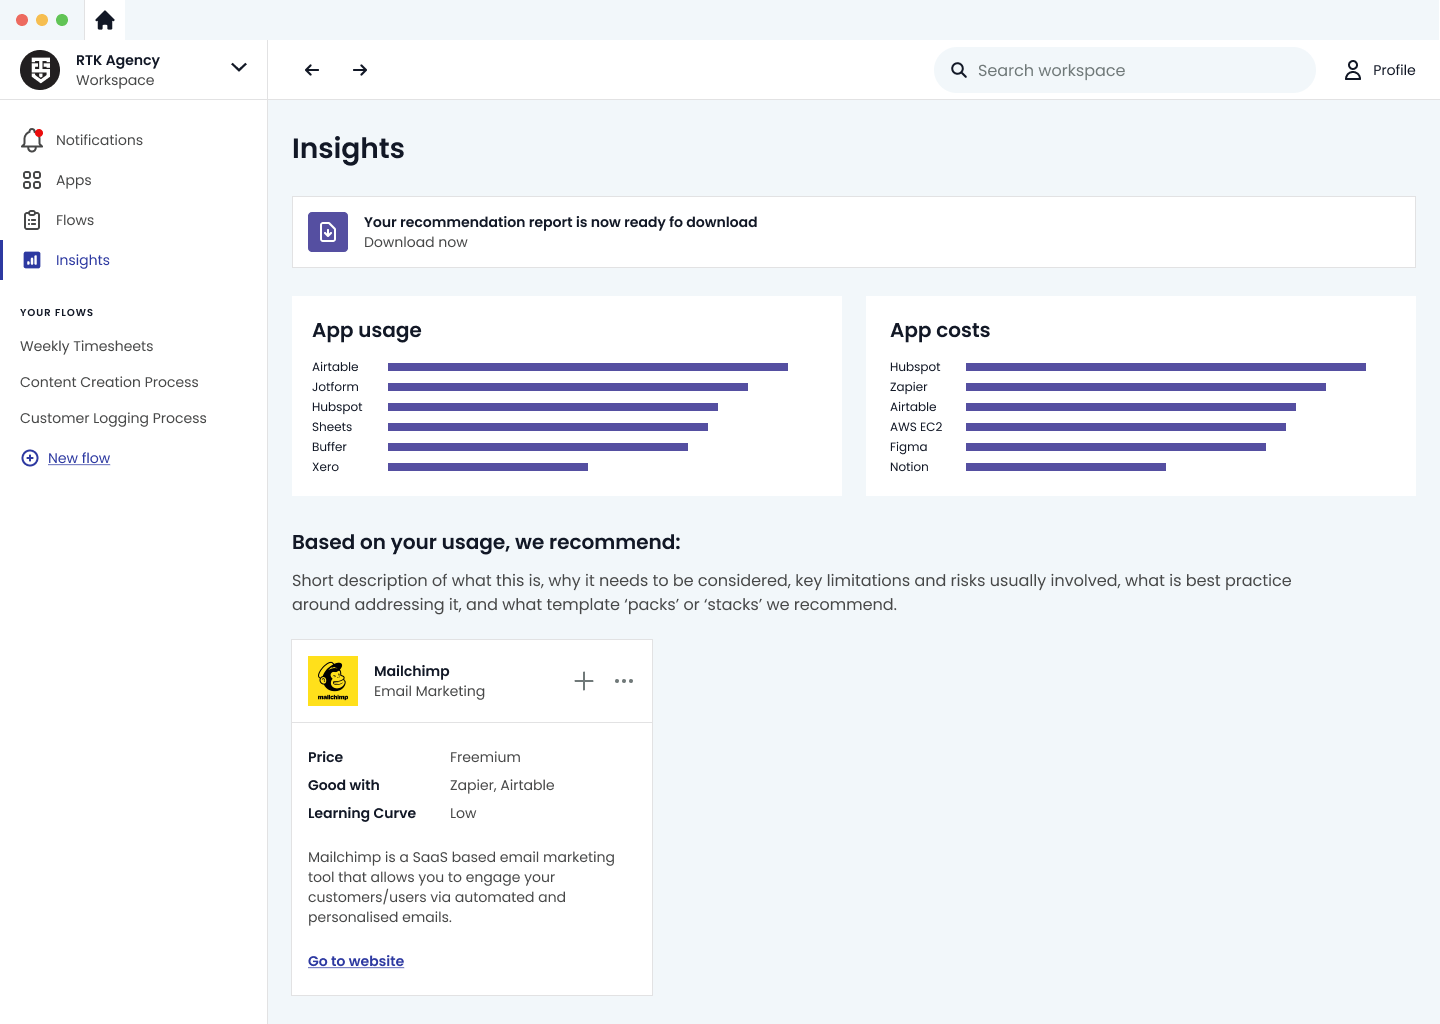Click the plus icon on Mailchimp card
This screenshot has height=1024, width=1440.
pos(584,681)
